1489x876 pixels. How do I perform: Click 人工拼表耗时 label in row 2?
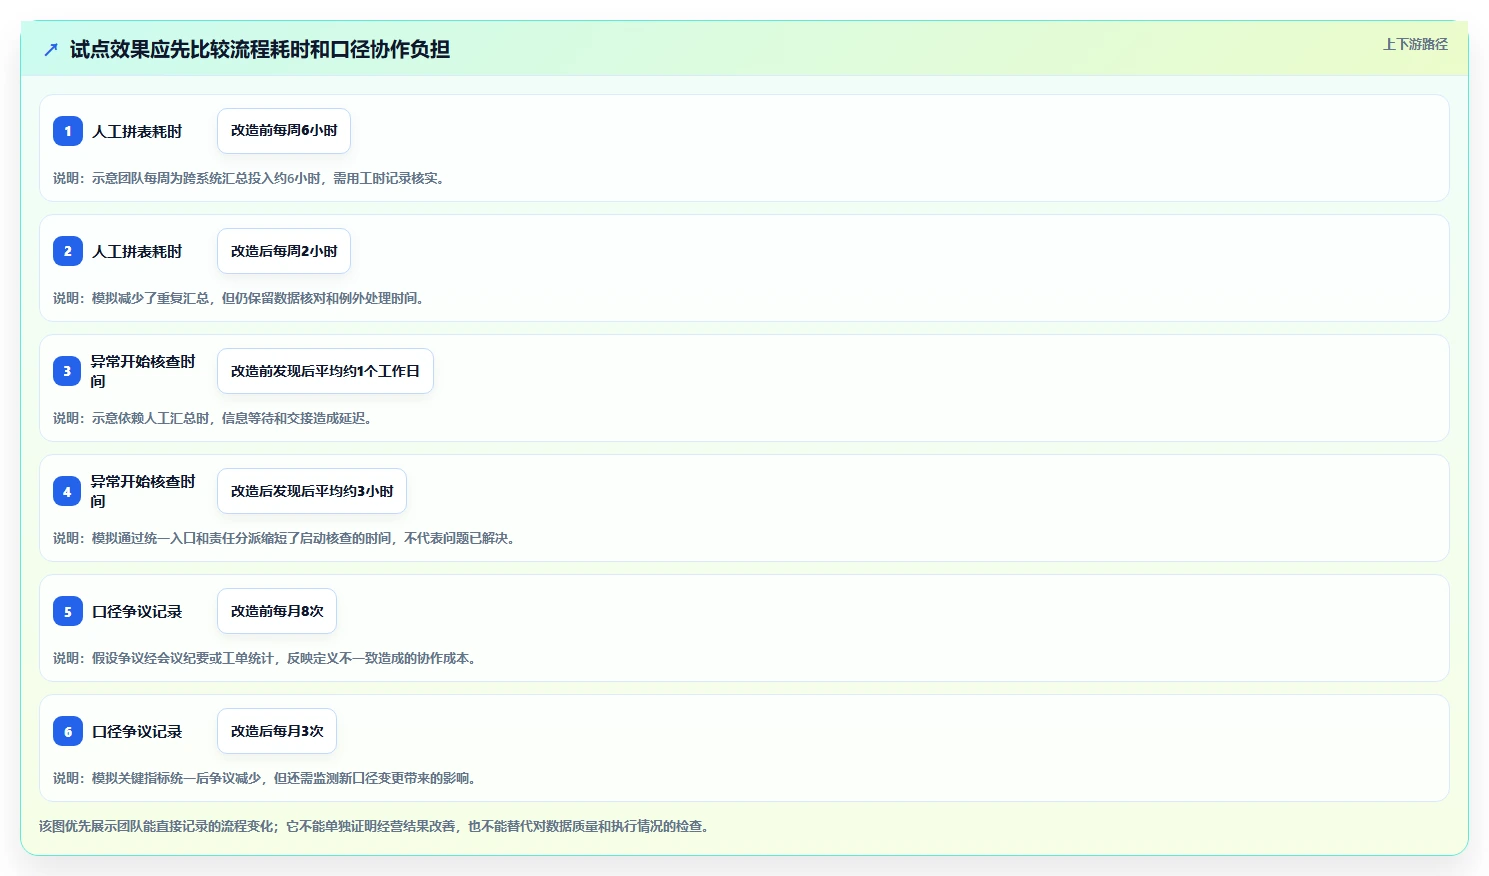tap(137, 251)
